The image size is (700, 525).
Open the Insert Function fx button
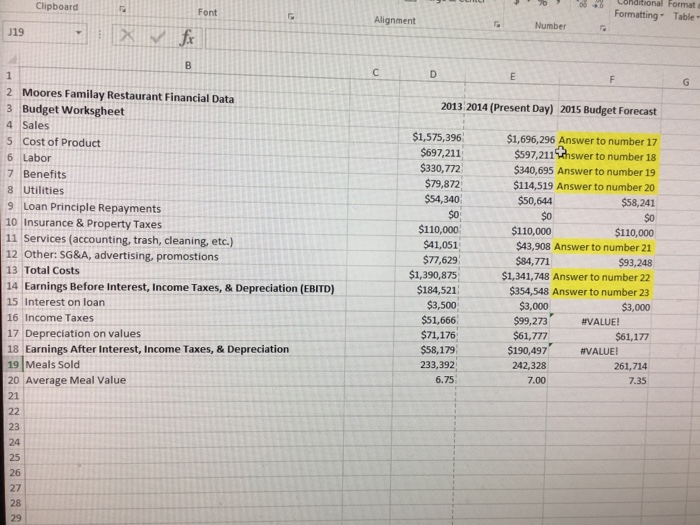(187, 38)
